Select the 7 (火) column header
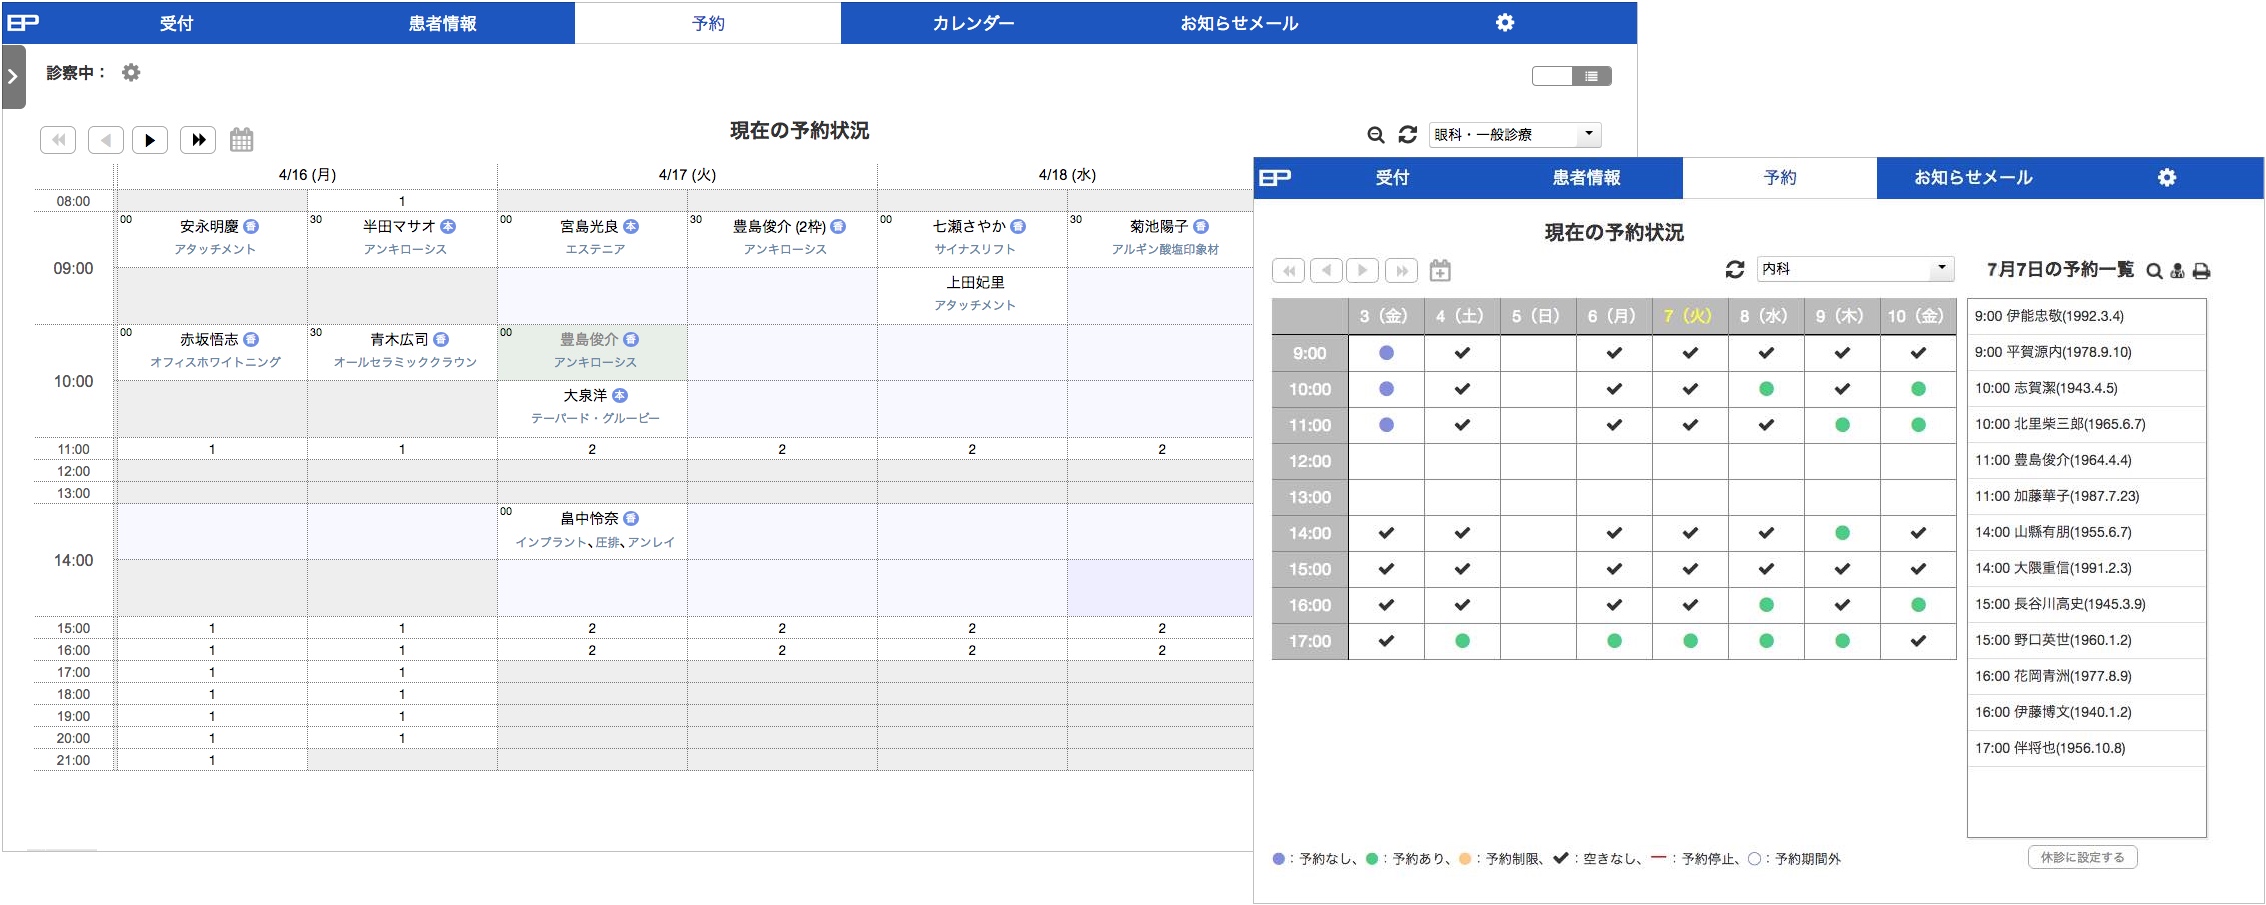This screenshot has width=2266, height=905. pyautogui.click(x=1690, y=316)
